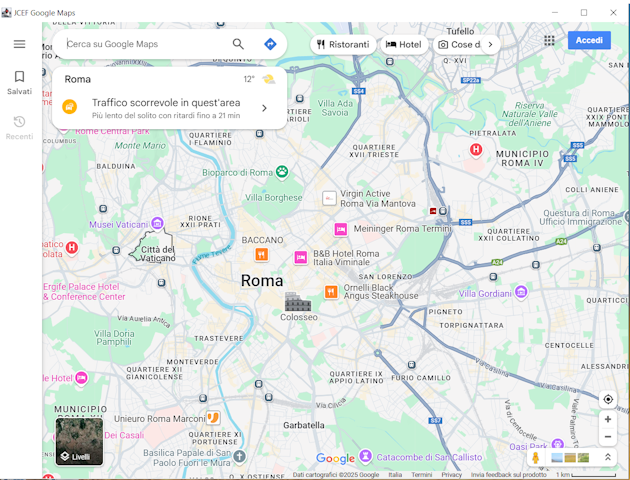Open Salvati saved places
The height and width of the screenshot is (480, 630).
click(19, 83)
